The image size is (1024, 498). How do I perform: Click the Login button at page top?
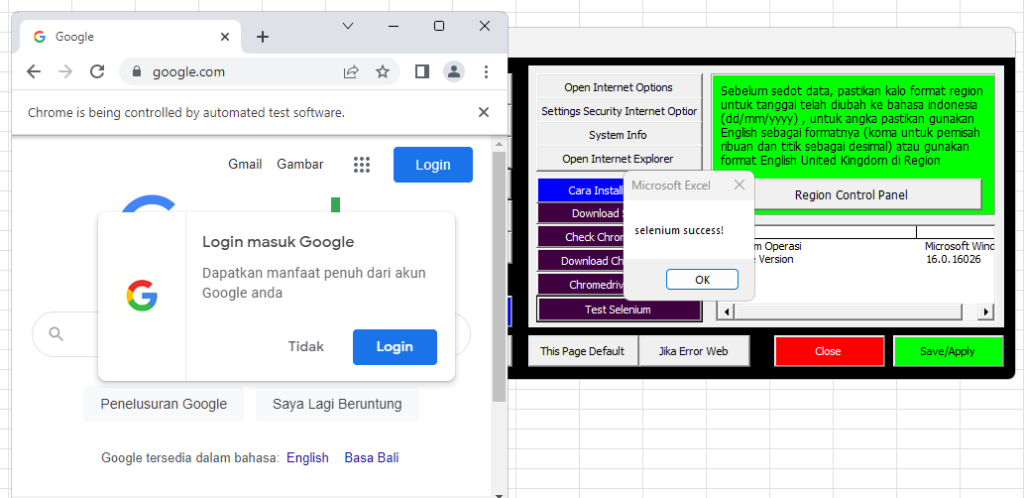tap(433, 164)
